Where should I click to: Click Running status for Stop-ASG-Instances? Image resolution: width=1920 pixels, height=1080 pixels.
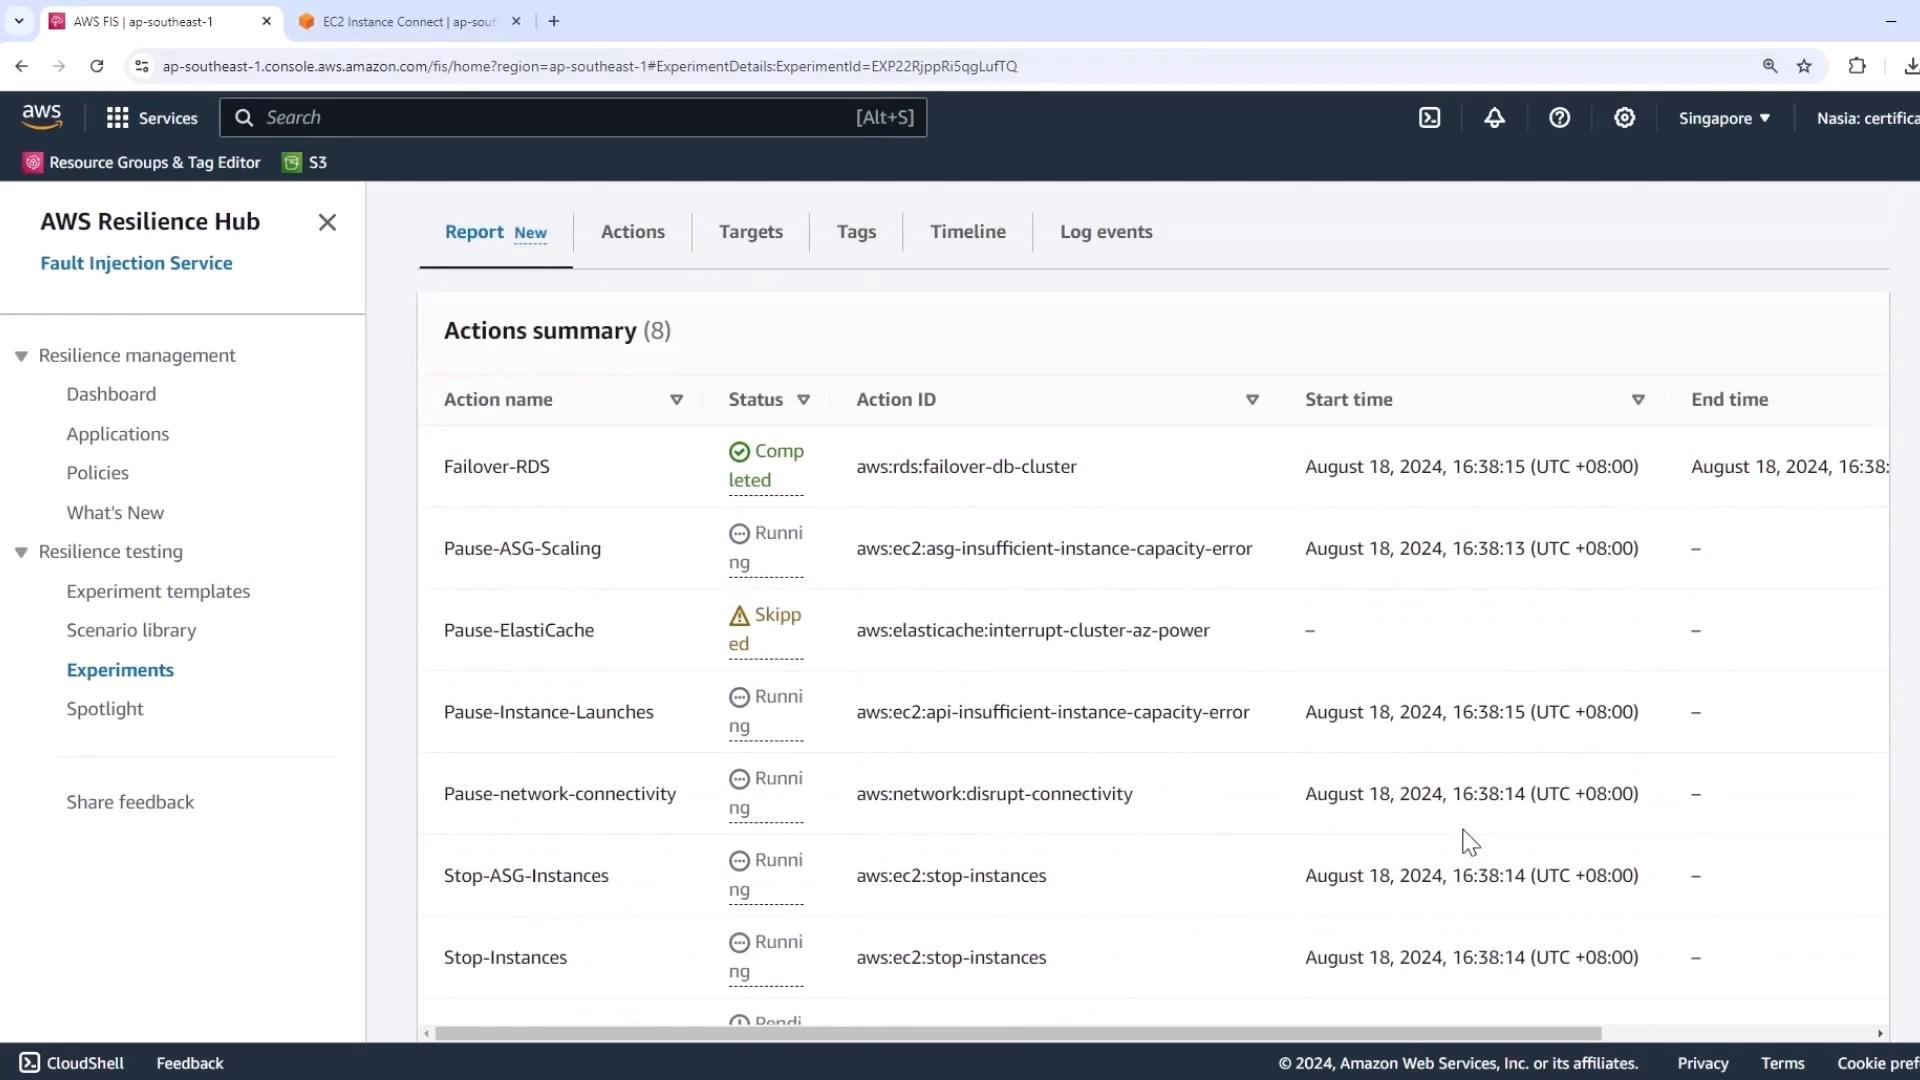(x=766, y=875)
